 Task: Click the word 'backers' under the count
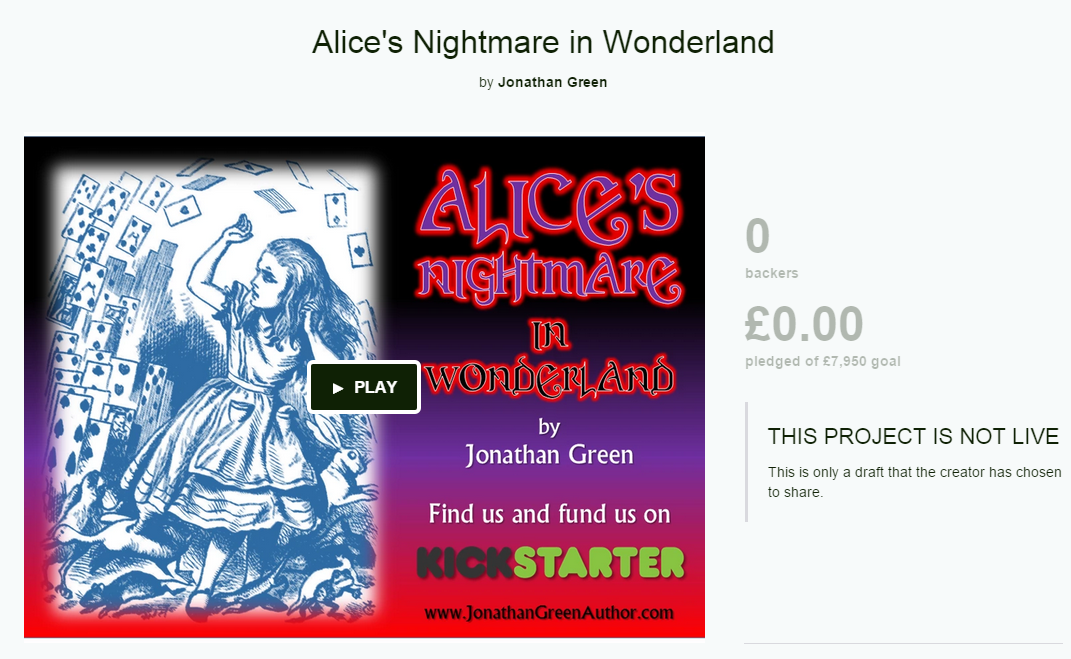click(772, 273)
